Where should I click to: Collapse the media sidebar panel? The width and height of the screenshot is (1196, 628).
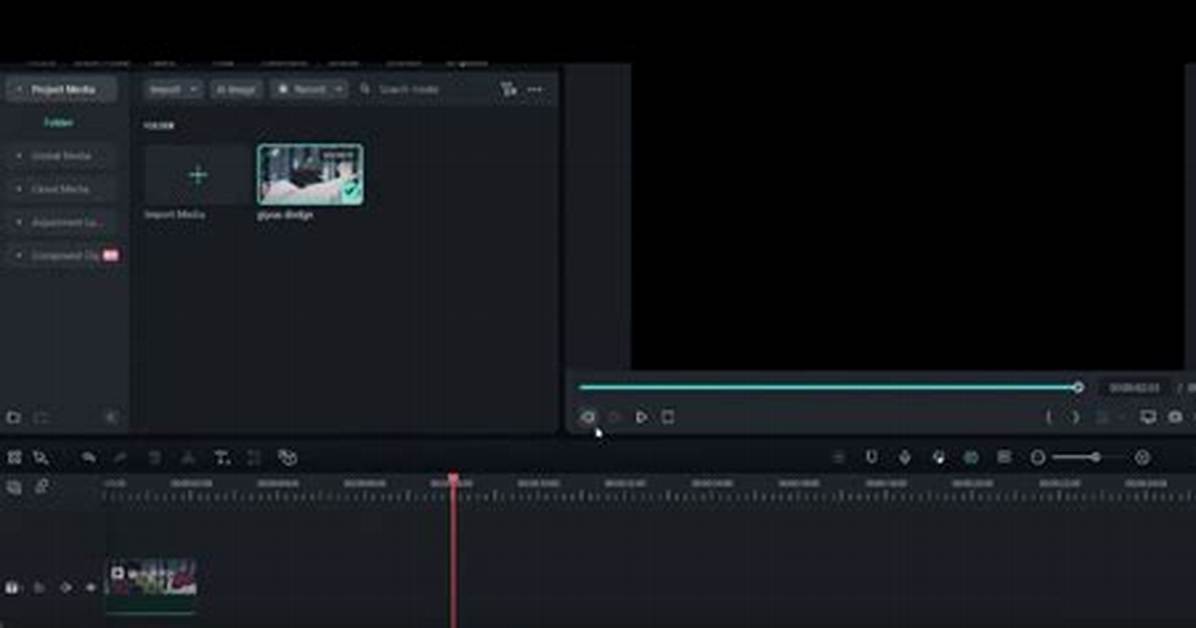click(111, 417)
